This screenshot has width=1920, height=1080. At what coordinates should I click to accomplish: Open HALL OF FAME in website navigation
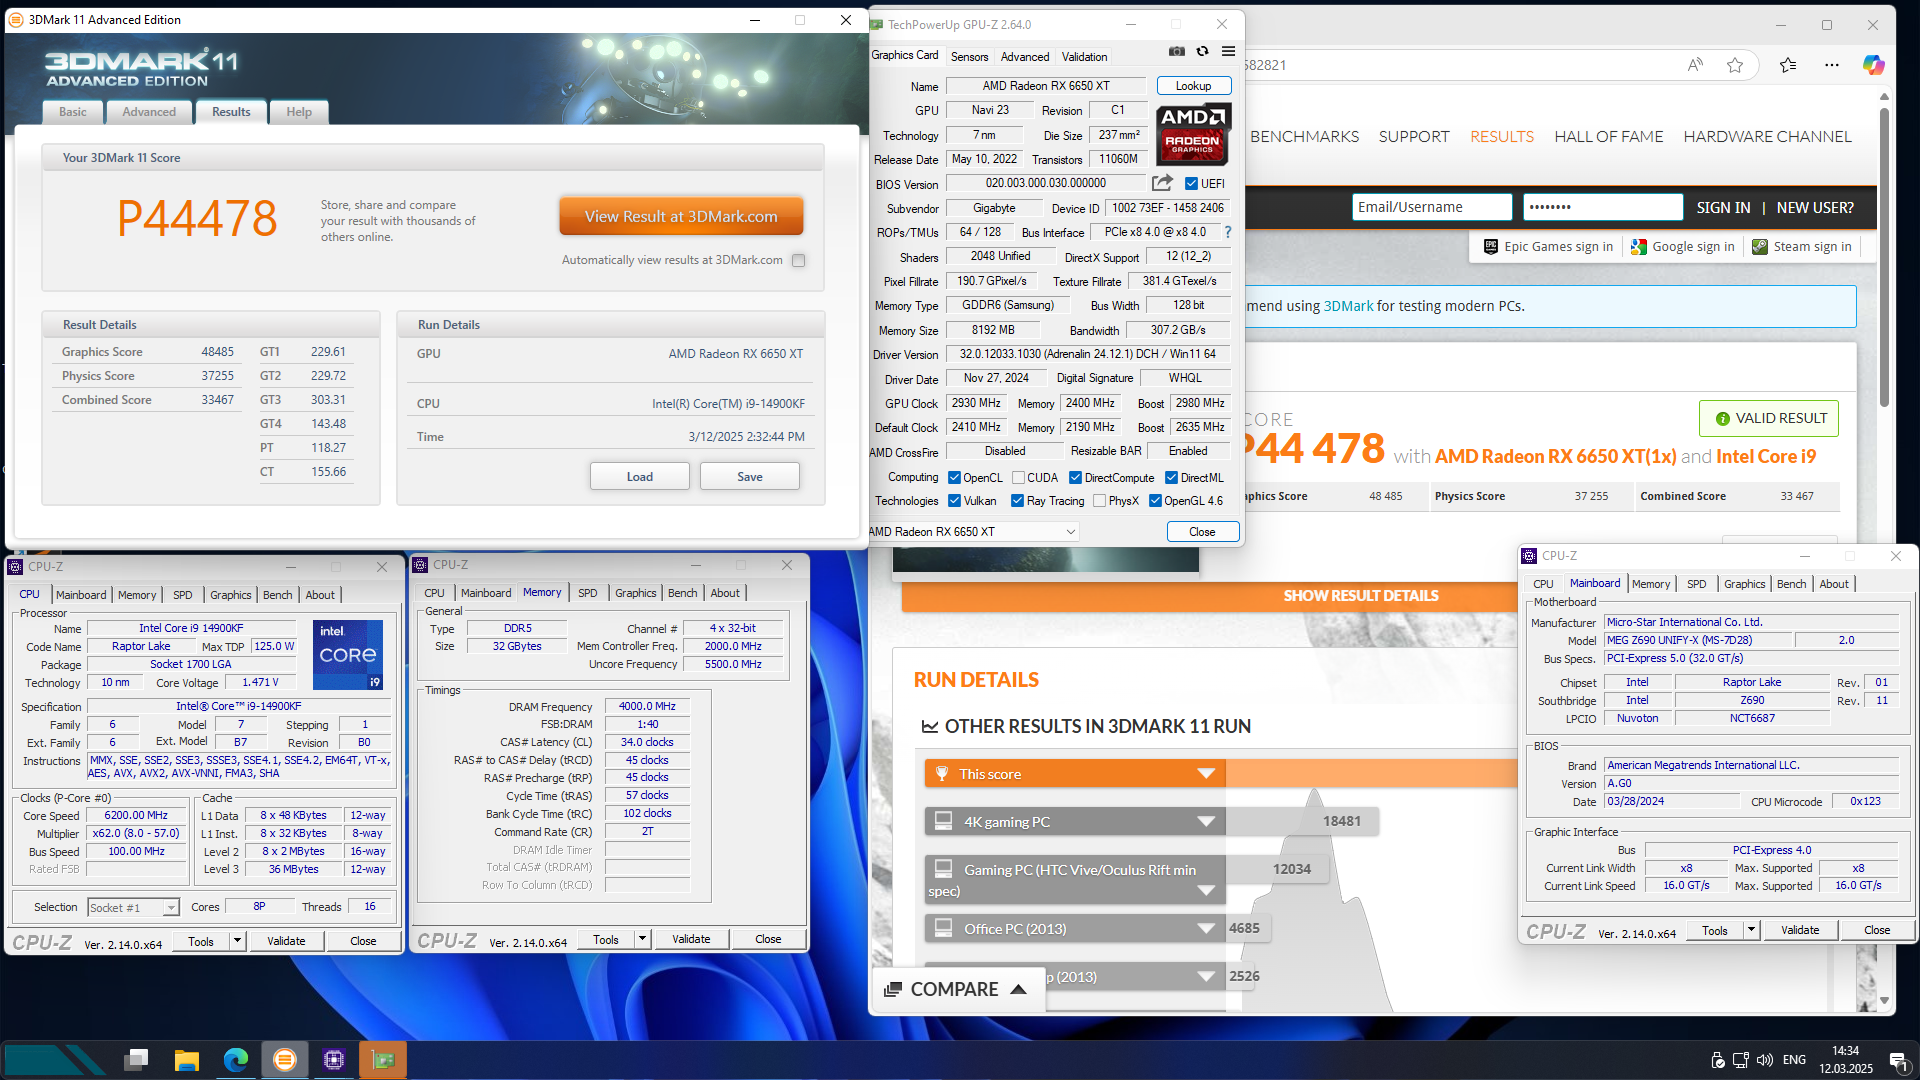[x=1608, y=137]
